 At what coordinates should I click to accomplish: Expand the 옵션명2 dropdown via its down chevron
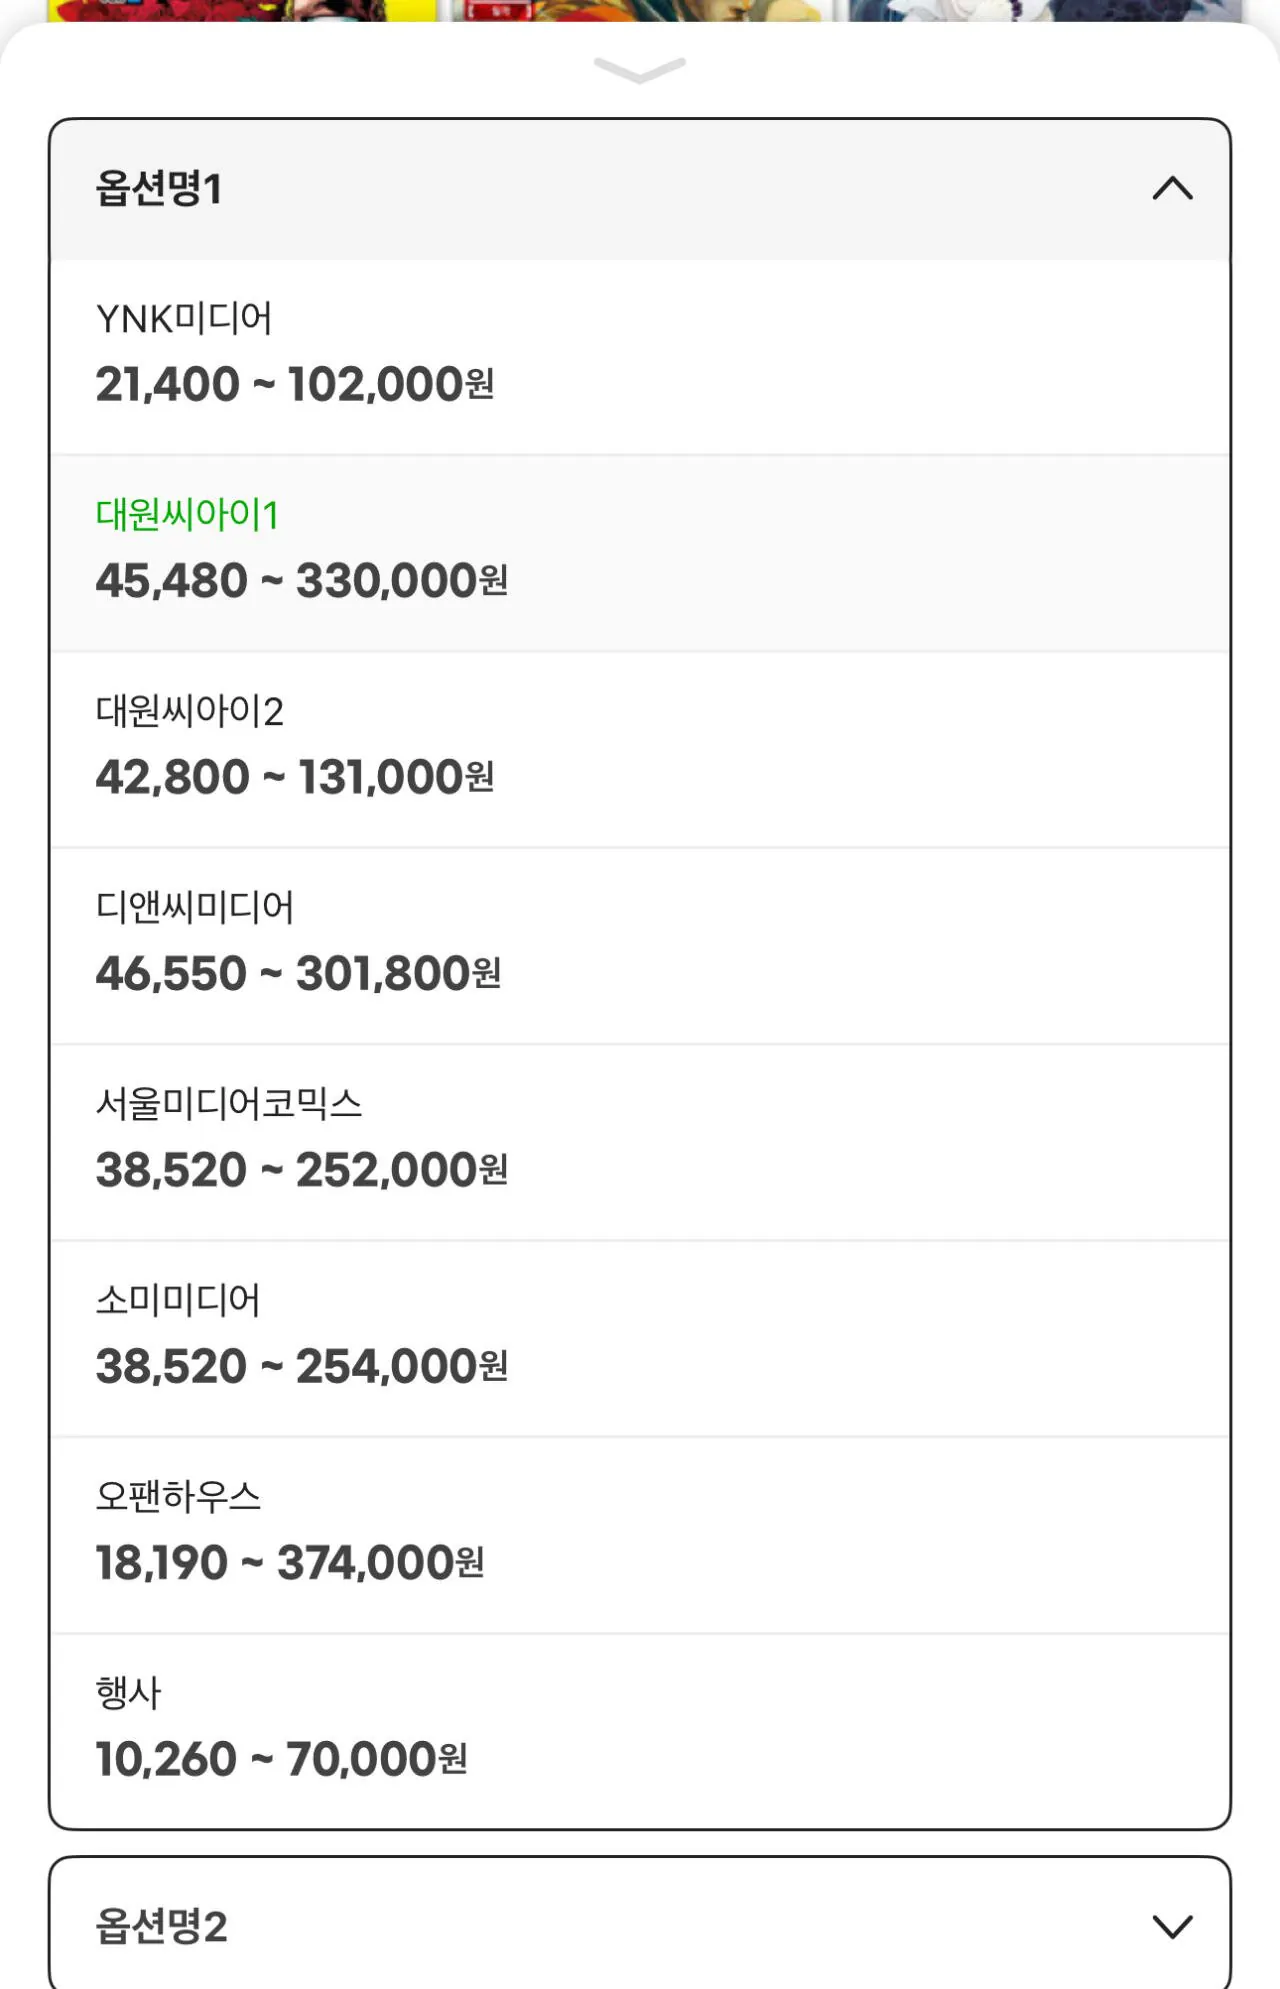1172,1926
